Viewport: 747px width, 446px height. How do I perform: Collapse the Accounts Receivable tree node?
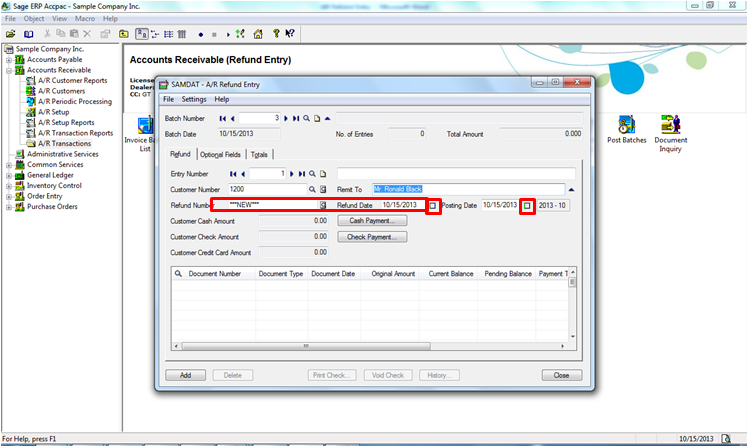(x=9, y=71)
